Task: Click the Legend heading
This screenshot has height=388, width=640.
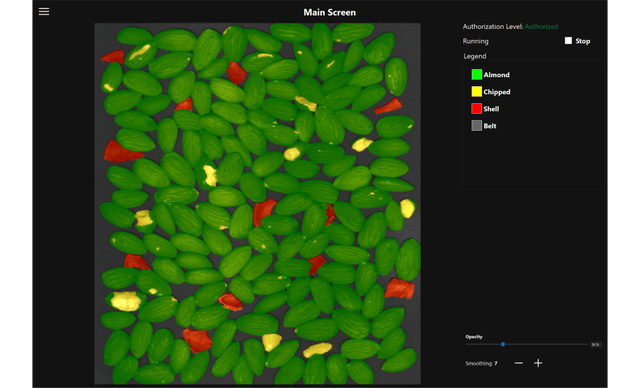Action: [x=475, y=56]
